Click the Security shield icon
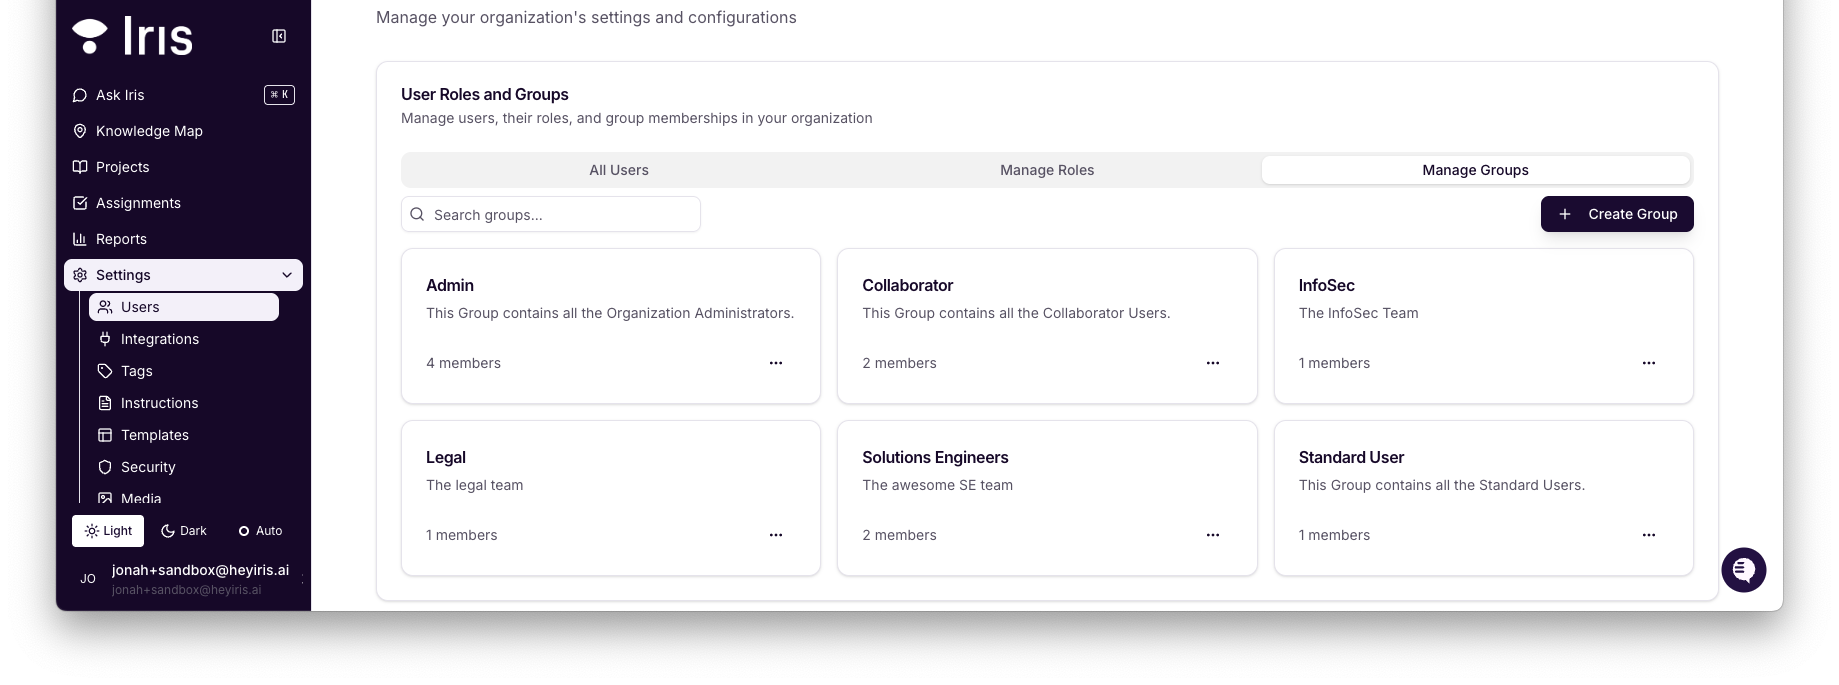 click(x=105, y=467)
